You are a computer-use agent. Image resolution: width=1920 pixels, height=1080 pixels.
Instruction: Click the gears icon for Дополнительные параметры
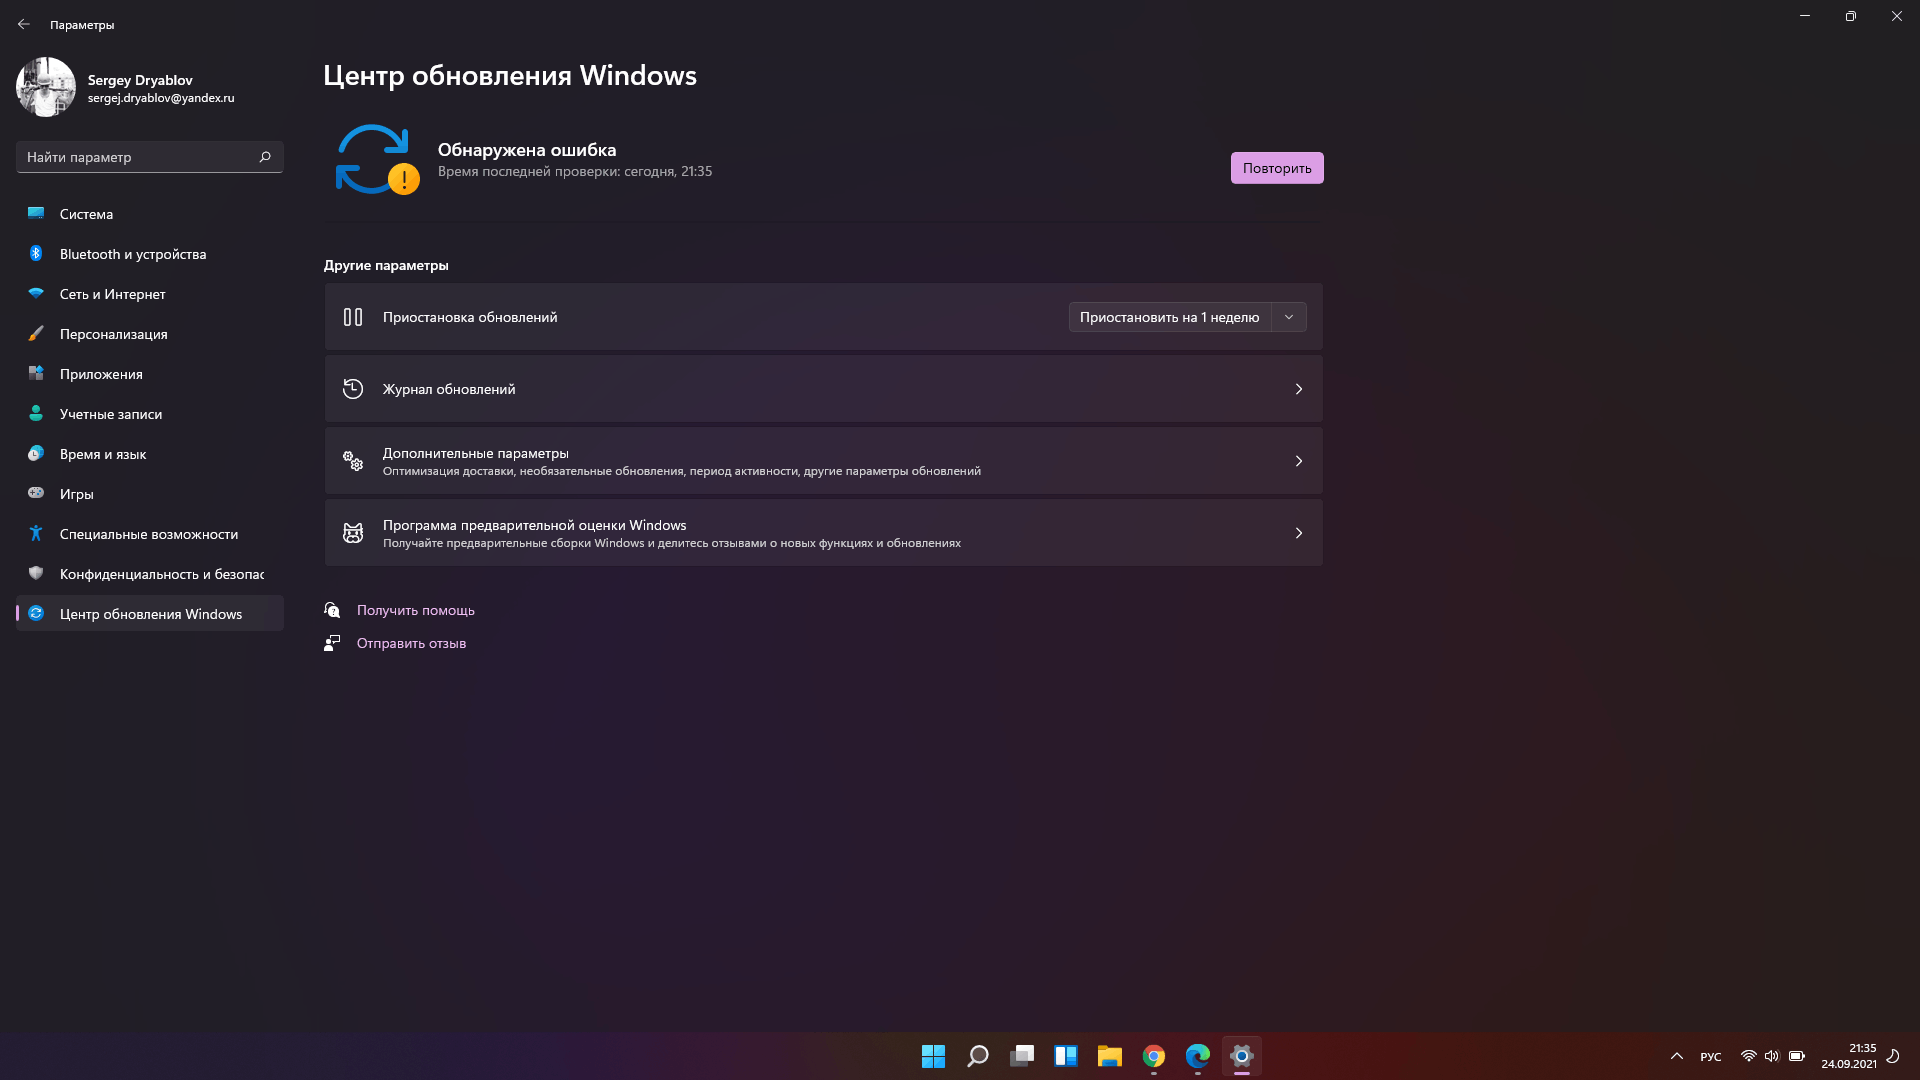click(353, 461)
